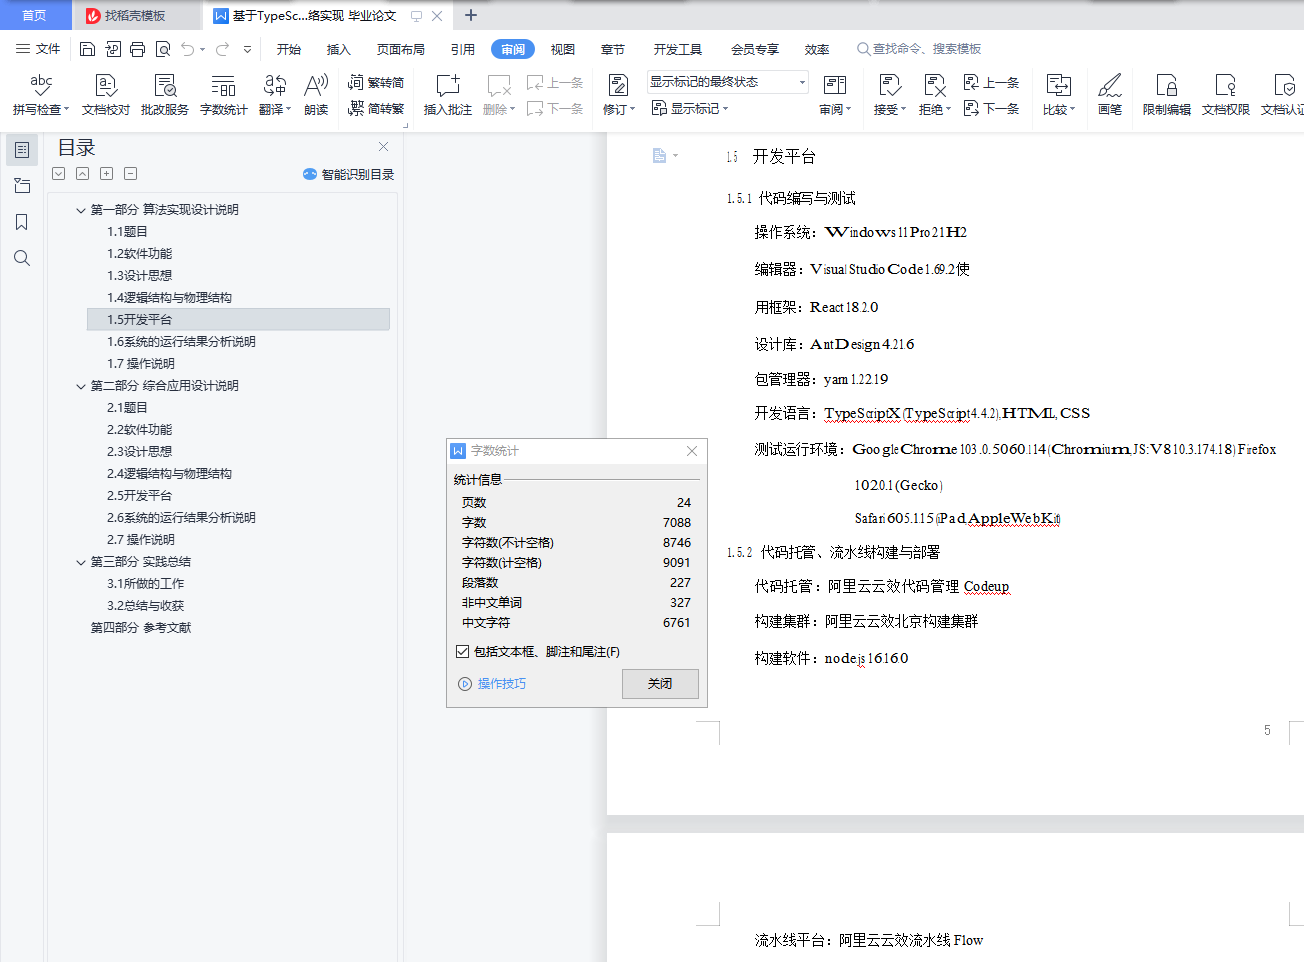Switch to the 找稻壳模板 tab
This screenshot has width=1304, height=962.
click(135, 15)
